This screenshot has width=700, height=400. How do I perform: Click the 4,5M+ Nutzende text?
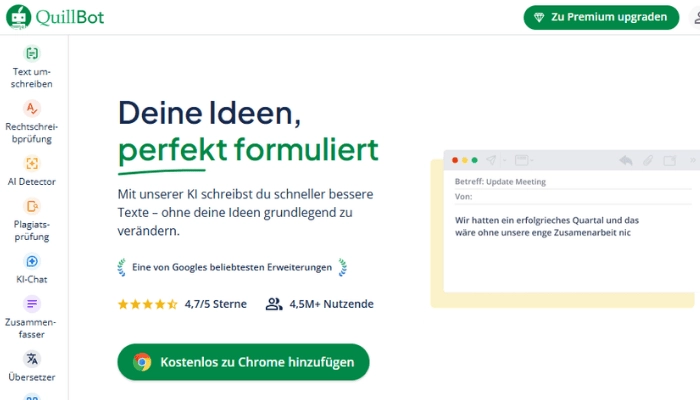331,304
